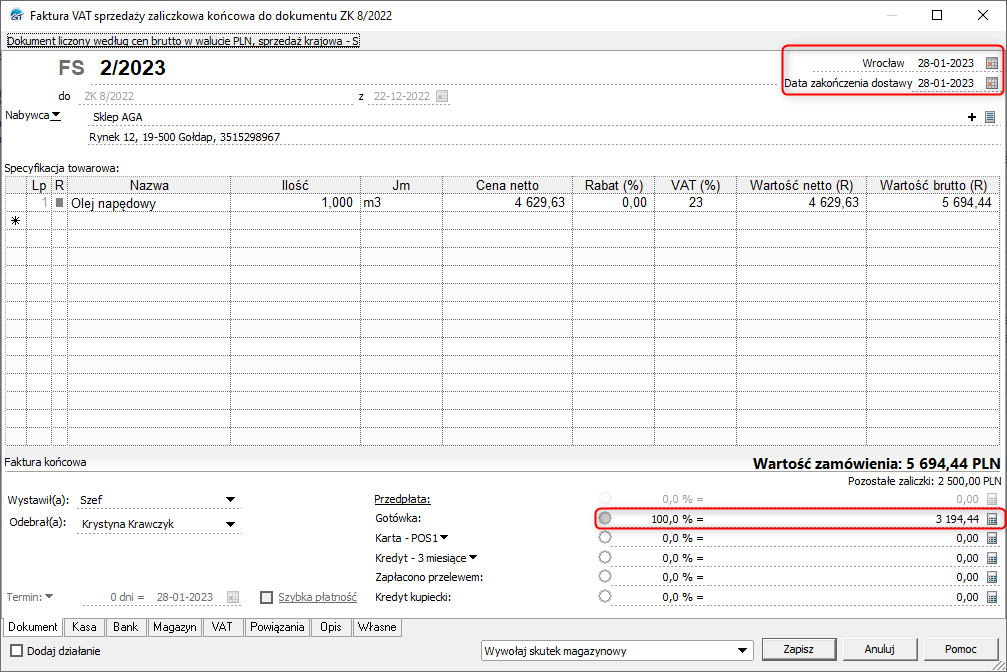Click unit cell m3
Viewport: 1007px width, 672px height.
point(401,203)
